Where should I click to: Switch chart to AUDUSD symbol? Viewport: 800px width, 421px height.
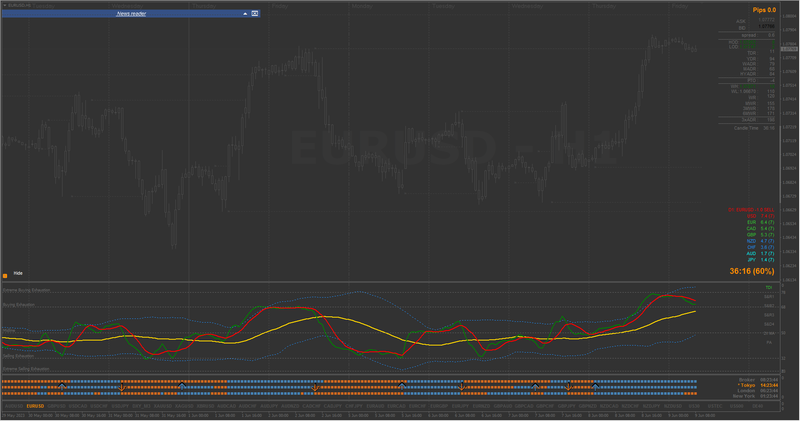[x=14, y=406]
